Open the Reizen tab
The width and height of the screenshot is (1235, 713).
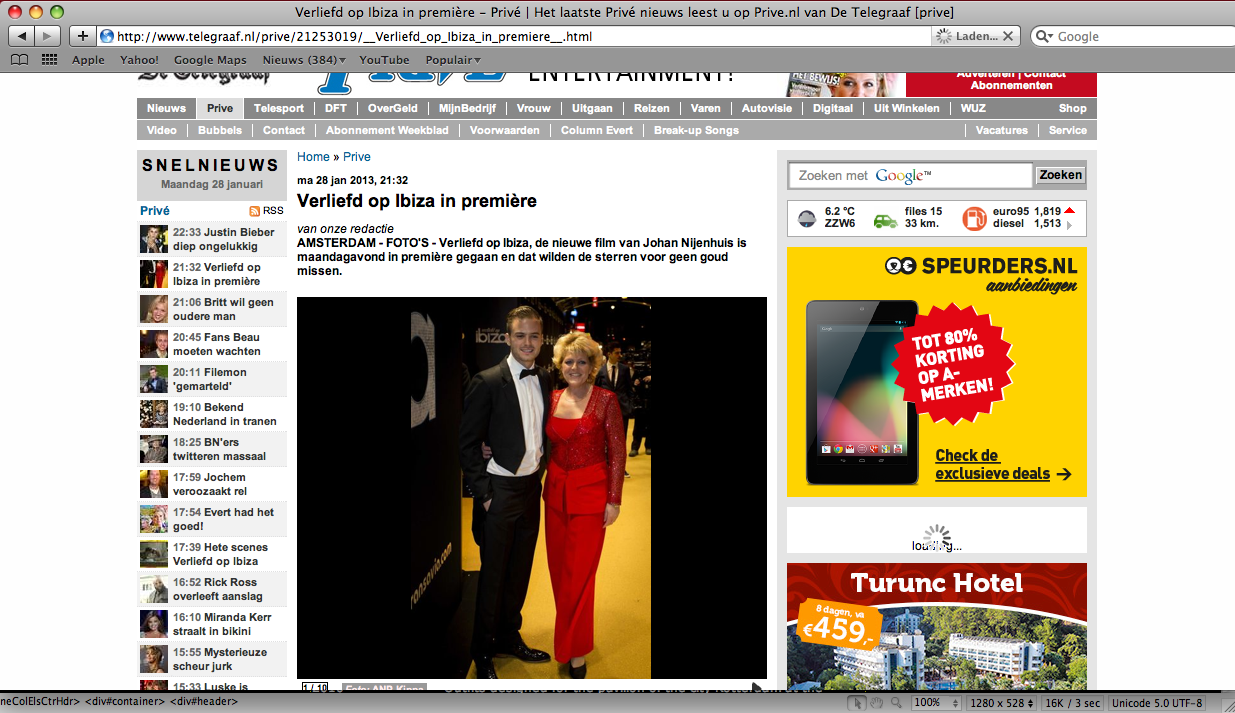pos(651,108)
